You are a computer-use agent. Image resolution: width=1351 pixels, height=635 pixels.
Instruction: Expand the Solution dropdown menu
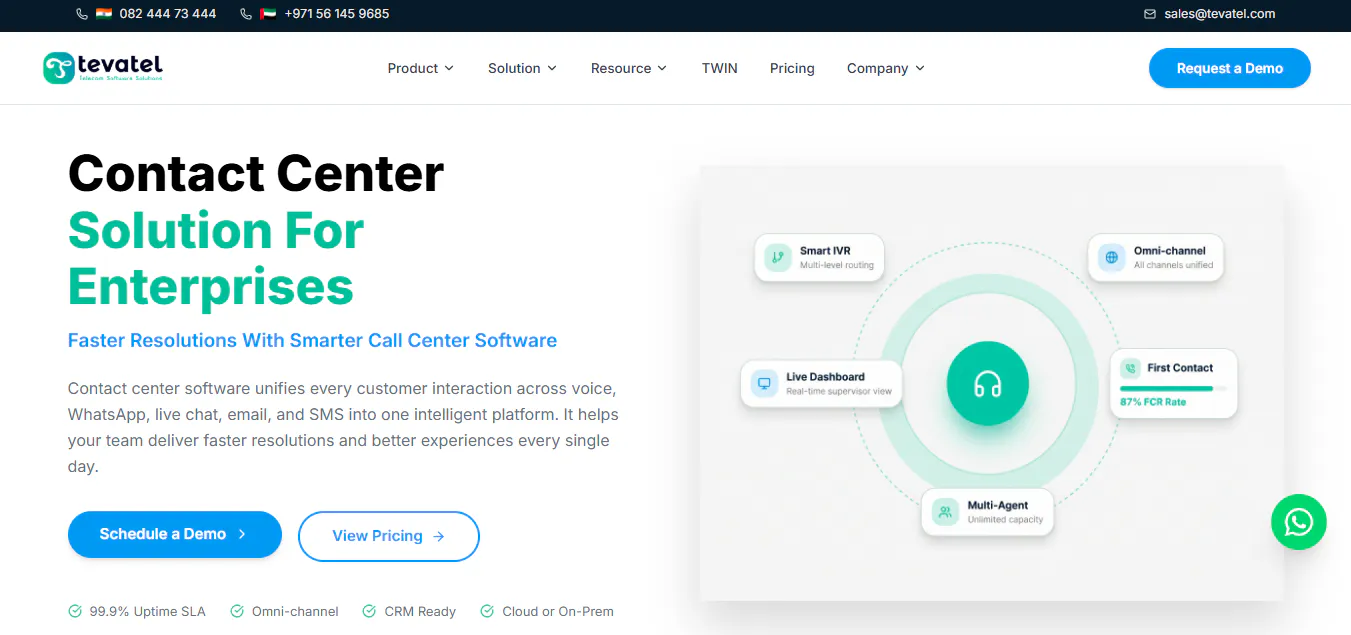pyautogui.click(x=523, y=68)
